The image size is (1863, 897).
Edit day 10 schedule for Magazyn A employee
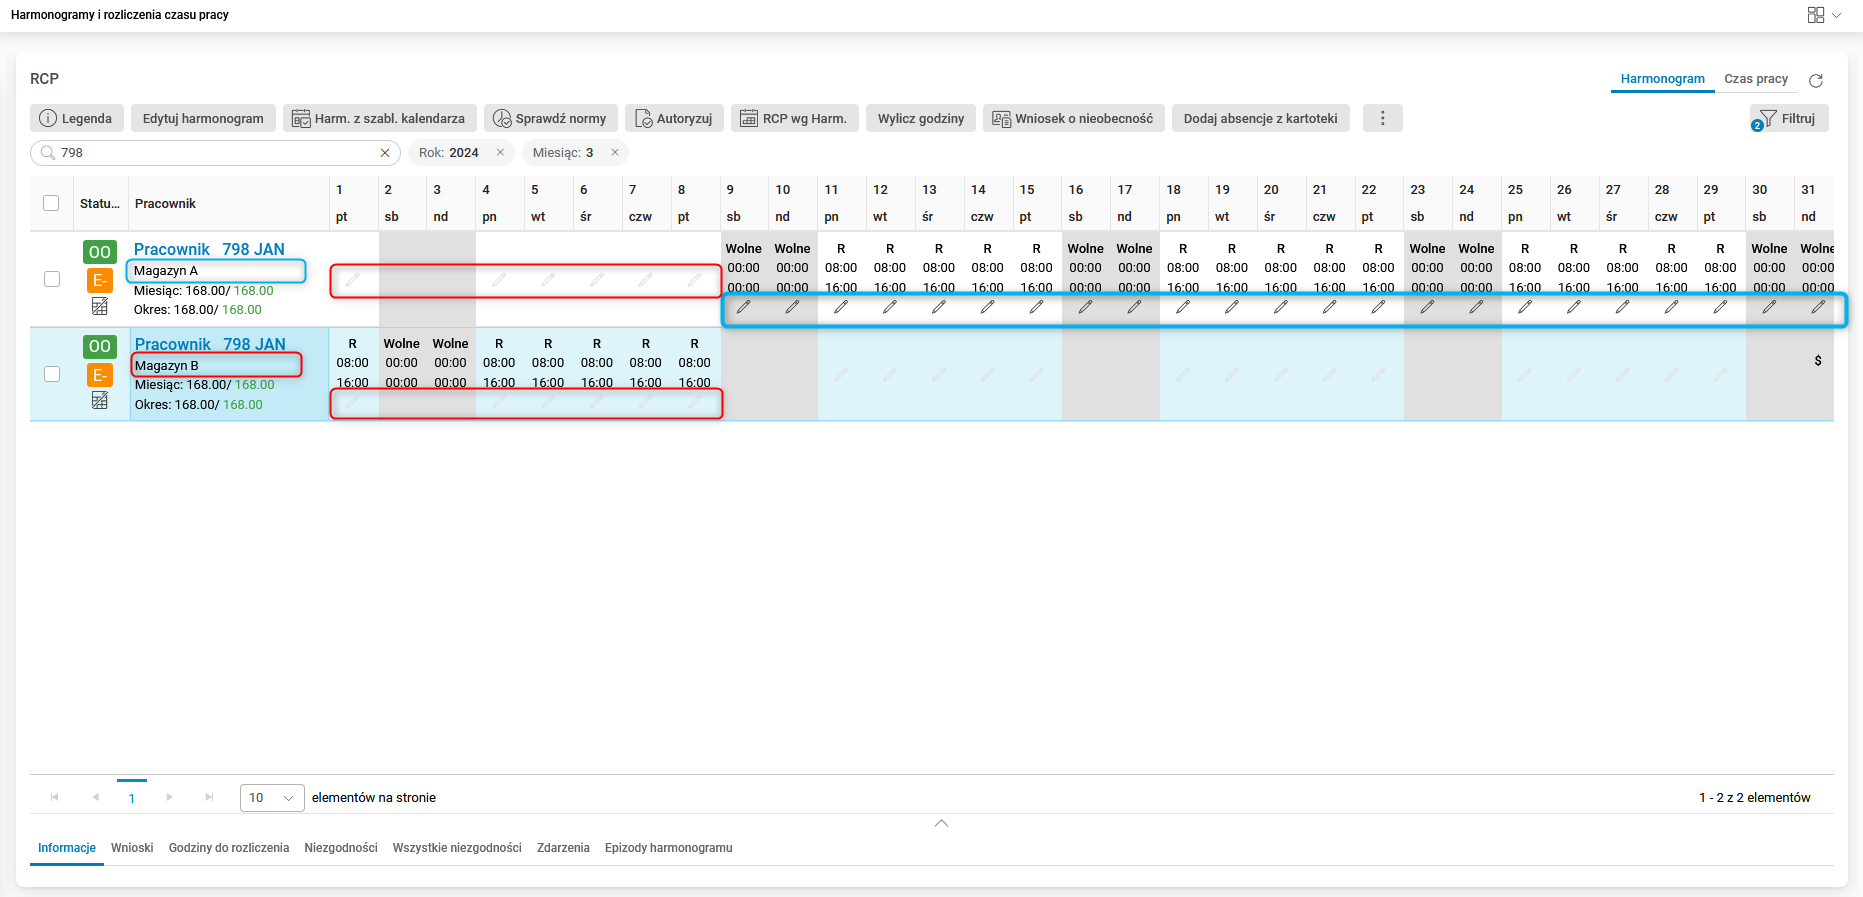click(792, 308)
